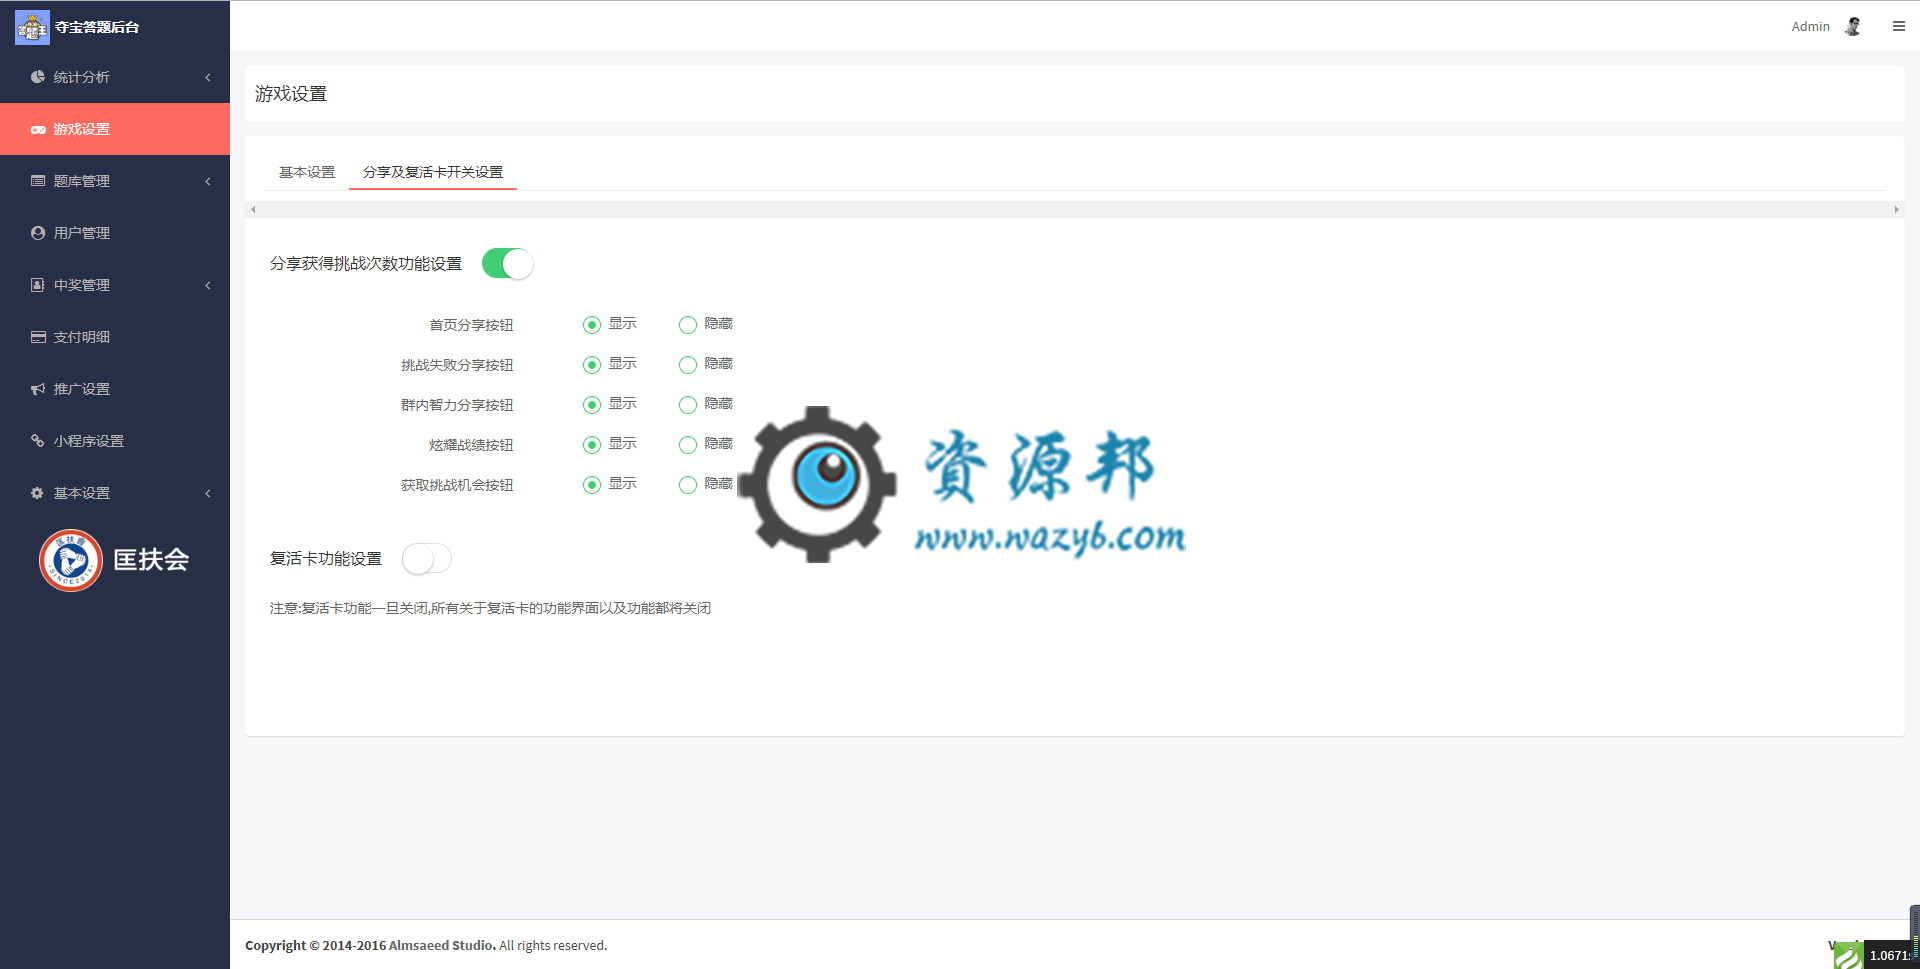This screenshot has width=1920, height=969.
Task: Expand 中奖管理 submenu chevron
Action: click(x=208, y=285)
